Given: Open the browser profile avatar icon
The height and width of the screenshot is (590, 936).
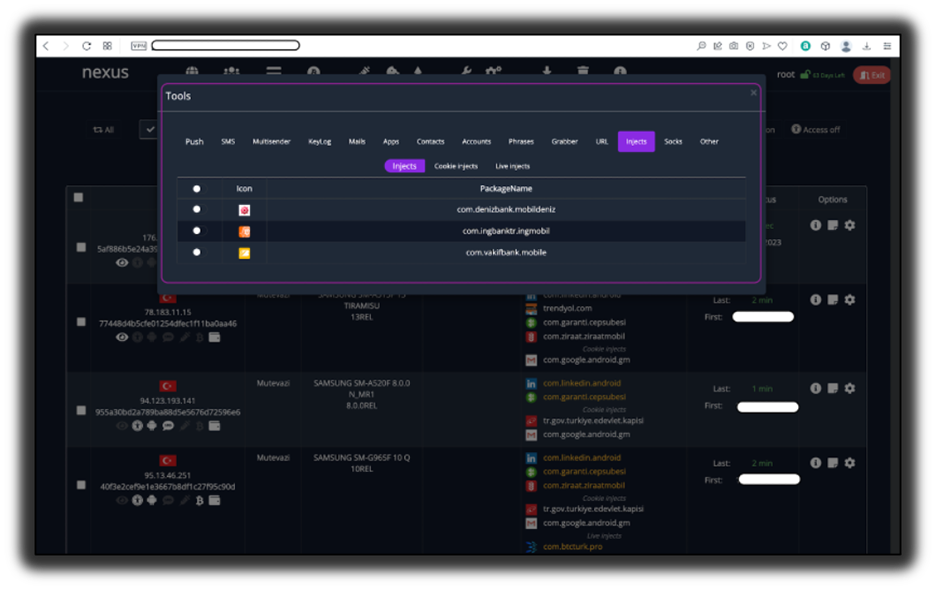Looking at the screenshot, I should (x=846, y=46).
